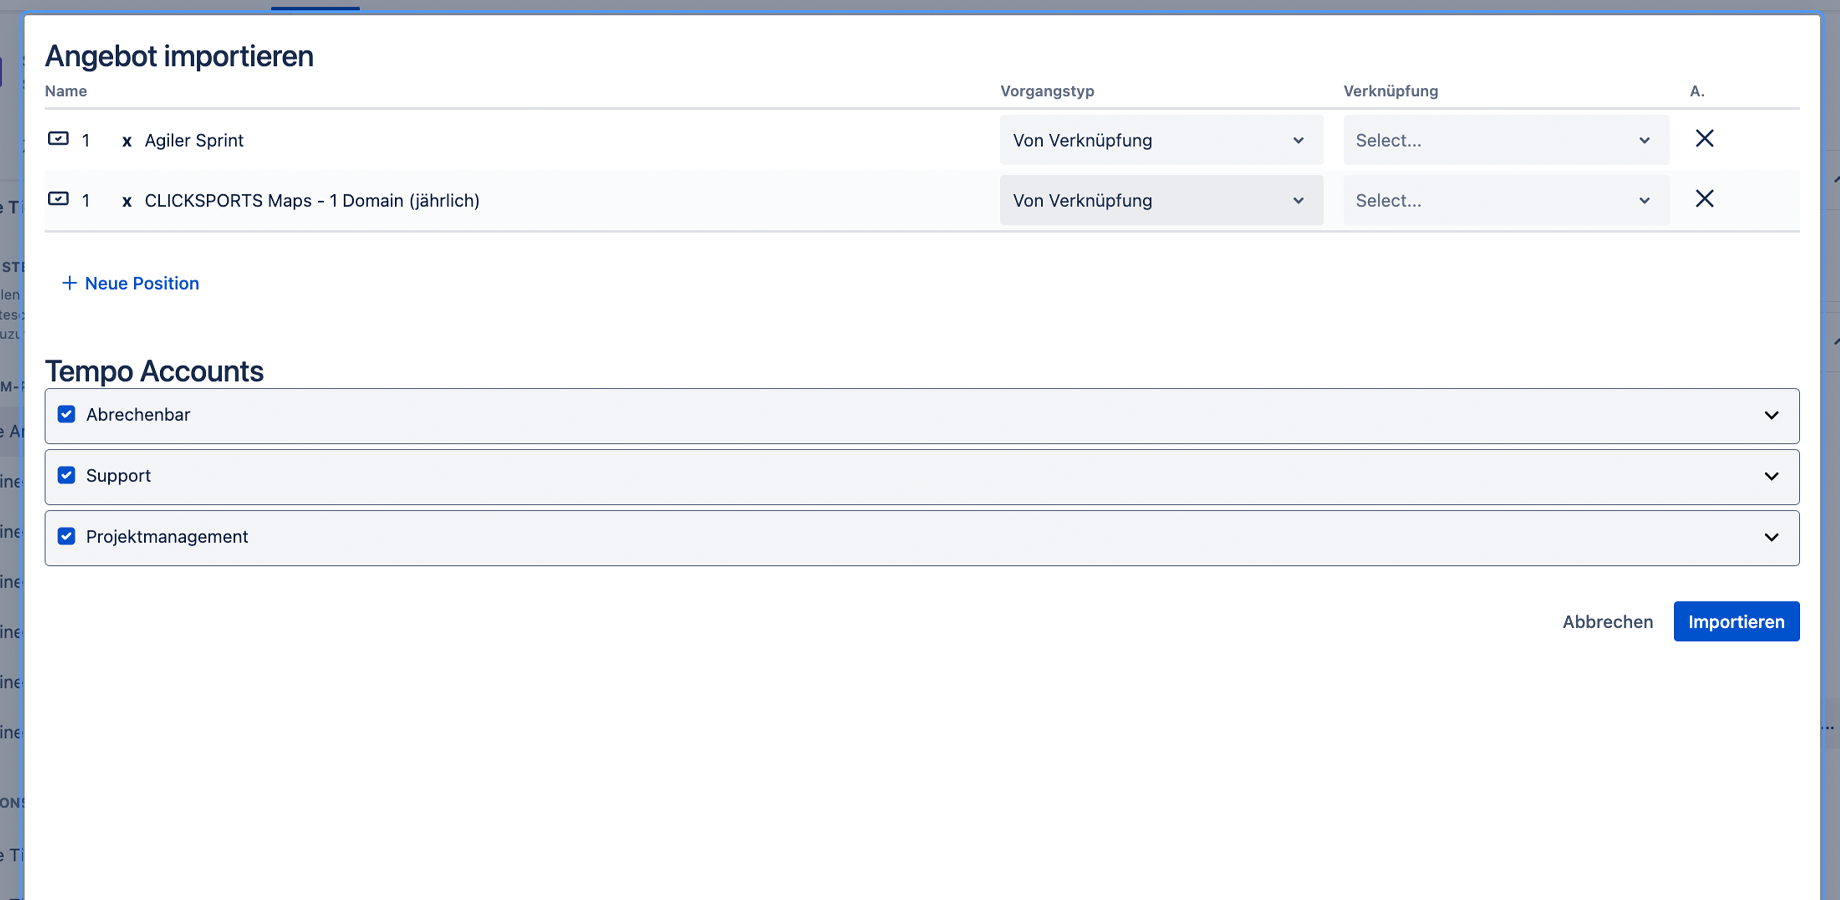This screenshot has width=1840, height=900.
Task: Click the plus icon for Neue Position
Action: pos(69,283)
